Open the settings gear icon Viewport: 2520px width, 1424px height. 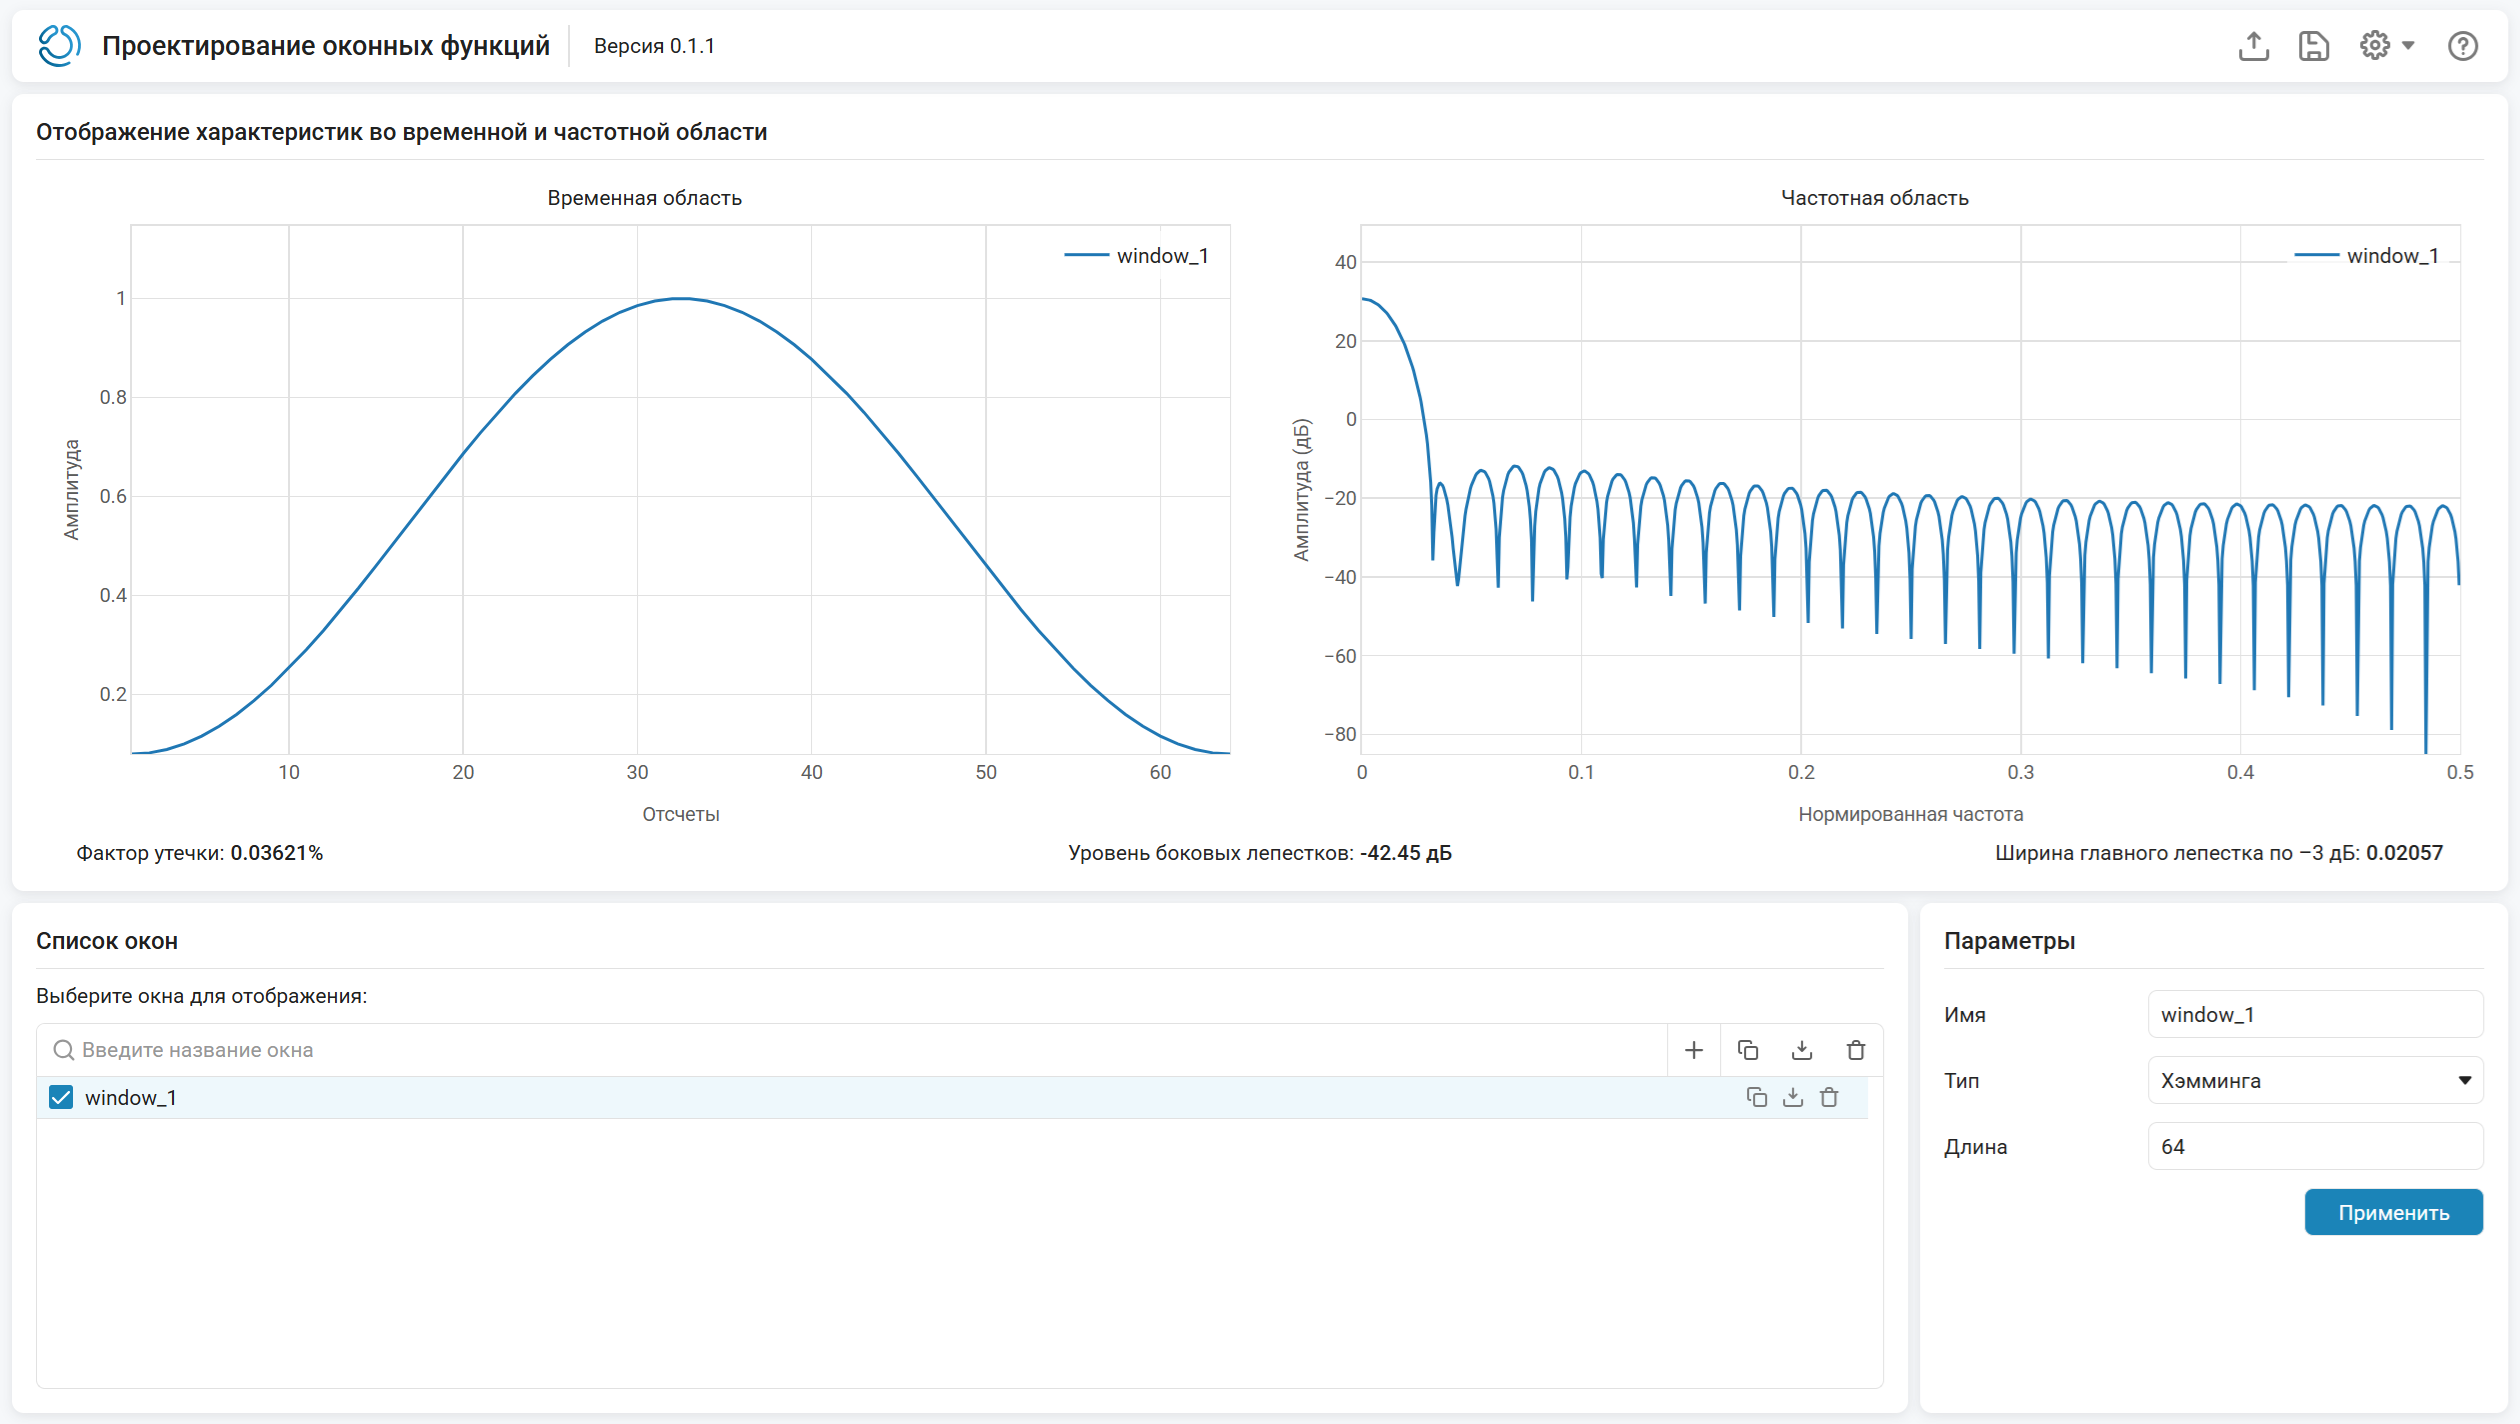2375,45
